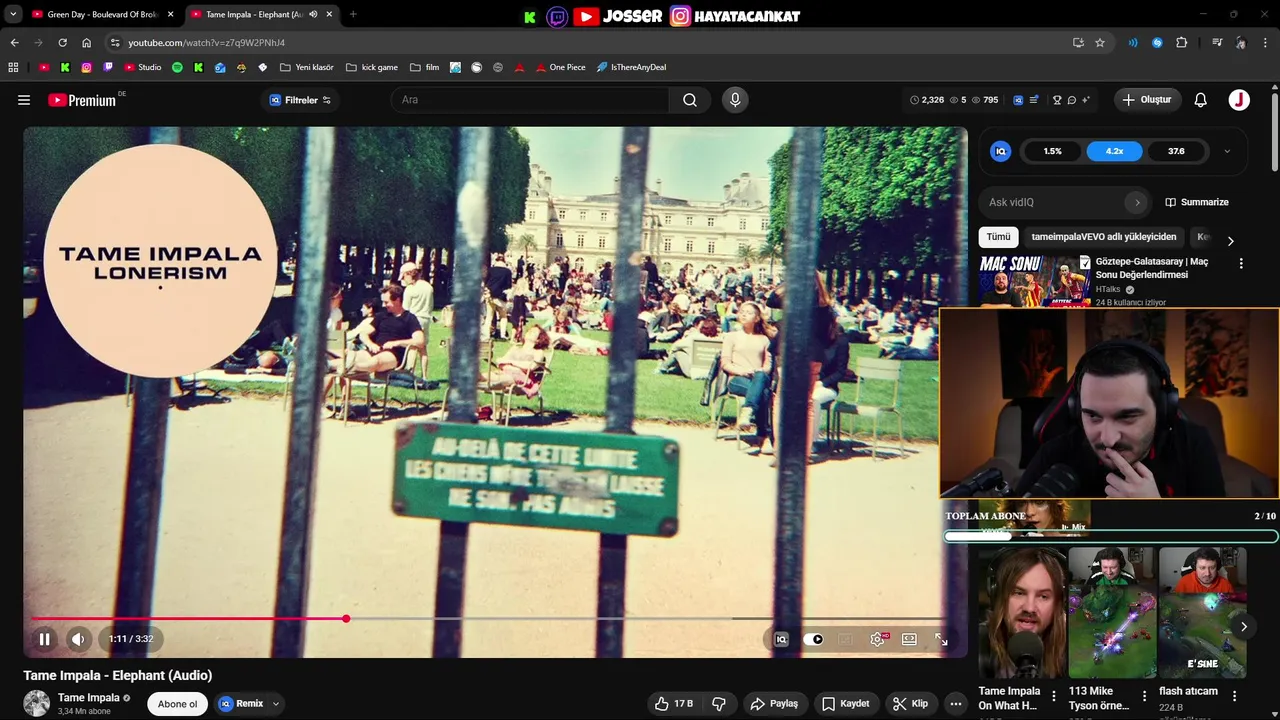Viewport: 1280px width, 720px height.
Task: Close the Tame Impala - Elephant tab
Action: [x=329, y=15]
